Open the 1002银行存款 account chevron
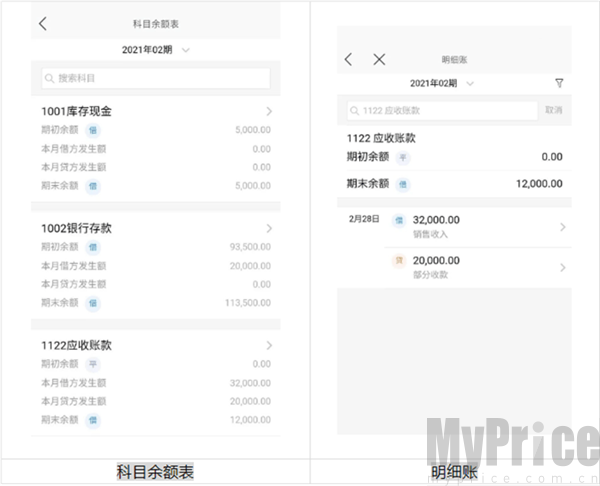The height and width of the screenshot is (486, 600). coord(269,228)
